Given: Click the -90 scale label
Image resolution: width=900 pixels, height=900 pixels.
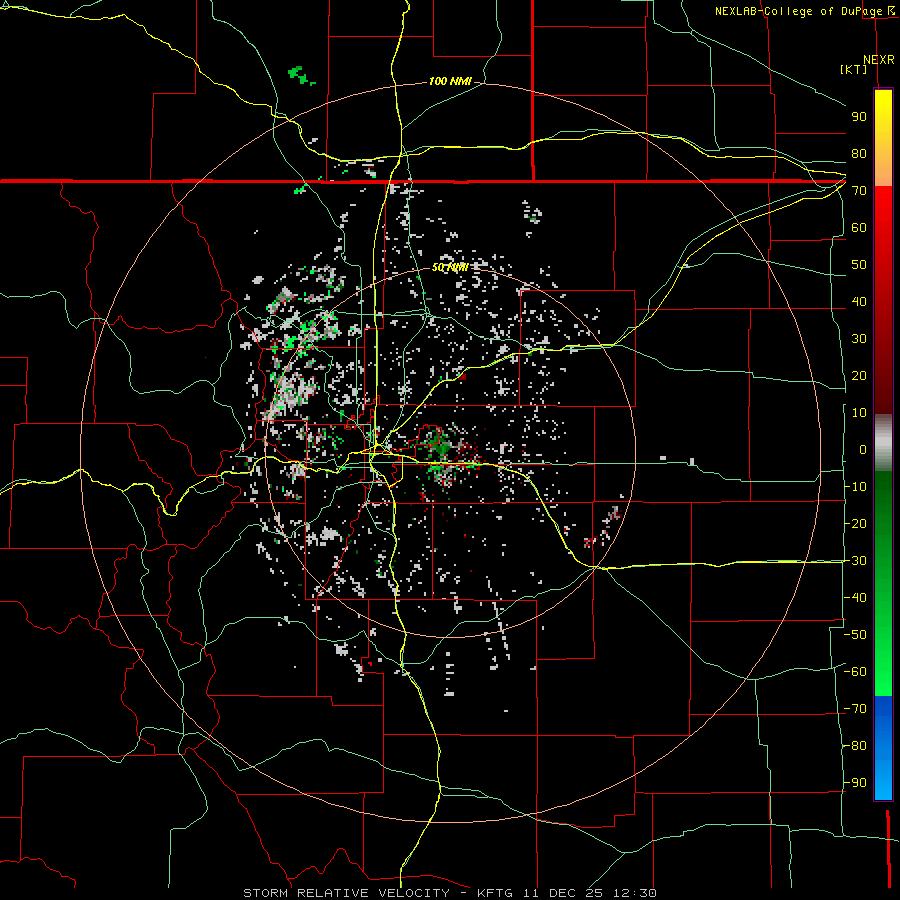Looking at the screenshot, I should point(855,783).
